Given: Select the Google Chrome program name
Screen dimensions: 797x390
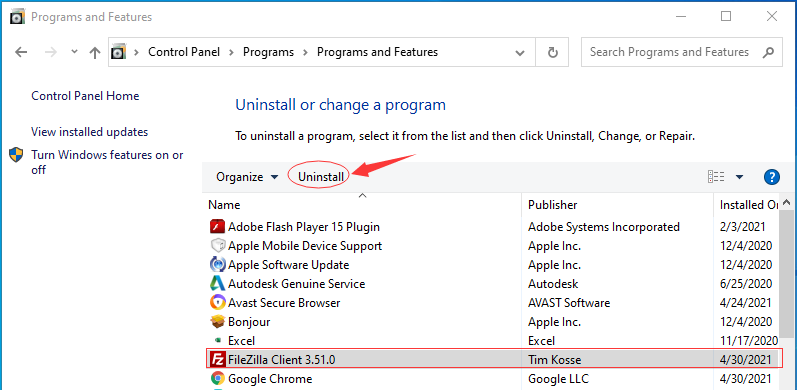Looking at the screenshot, I should pyautogui.click(x=270, y=379).
